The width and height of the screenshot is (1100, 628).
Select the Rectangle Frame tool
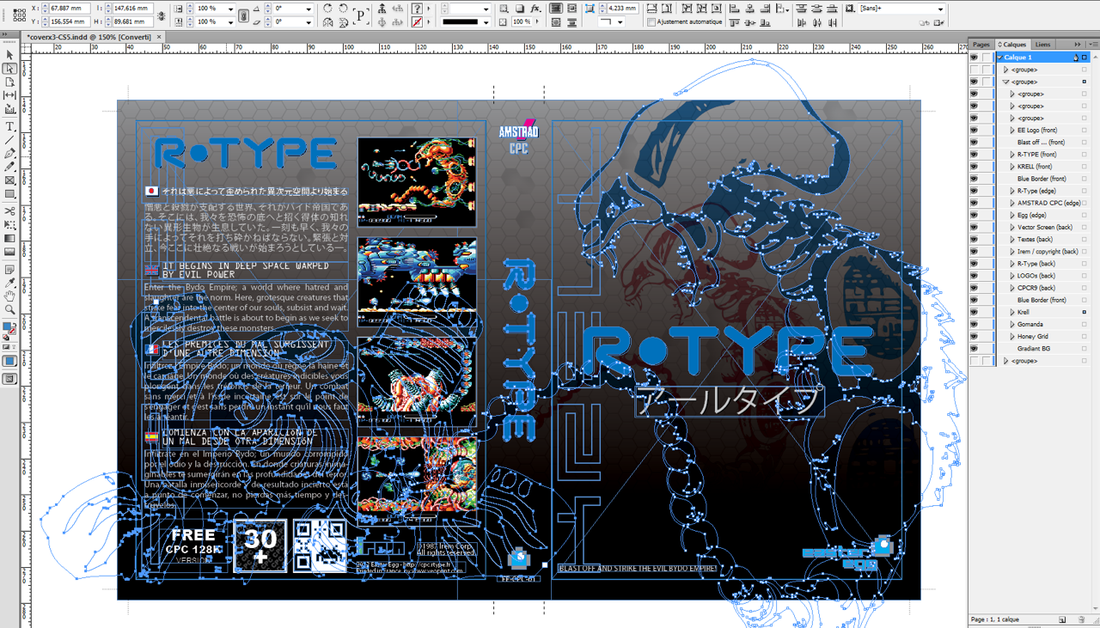[10, 180]
